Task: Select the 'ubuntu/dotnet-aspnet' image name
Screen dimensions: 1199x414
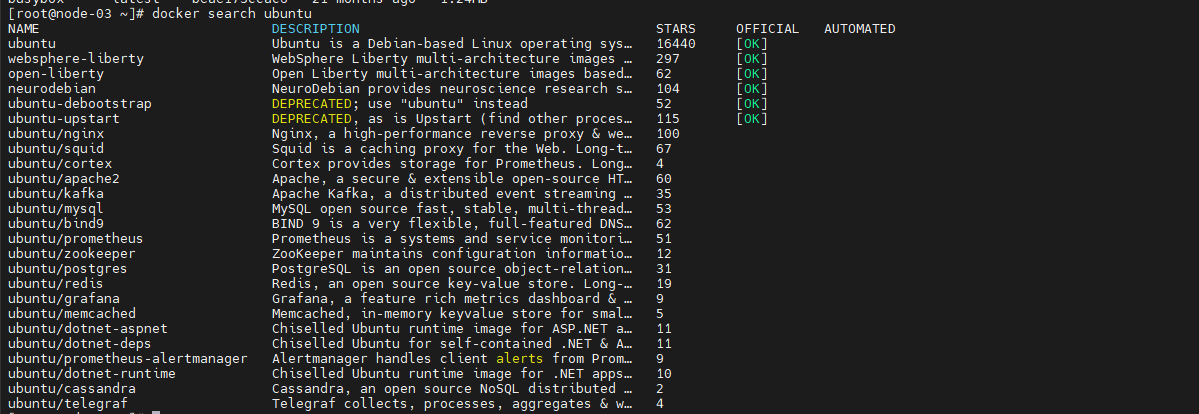Action: (88, 328)
